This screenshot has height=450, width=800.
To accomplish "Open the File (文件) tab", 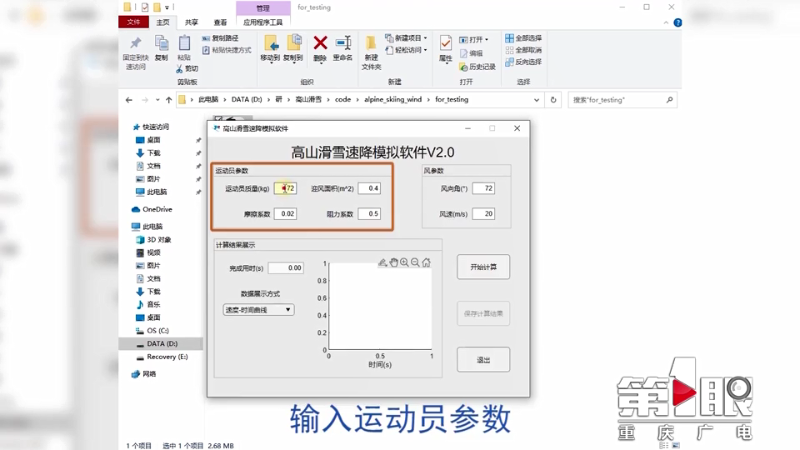I will 134,22.
